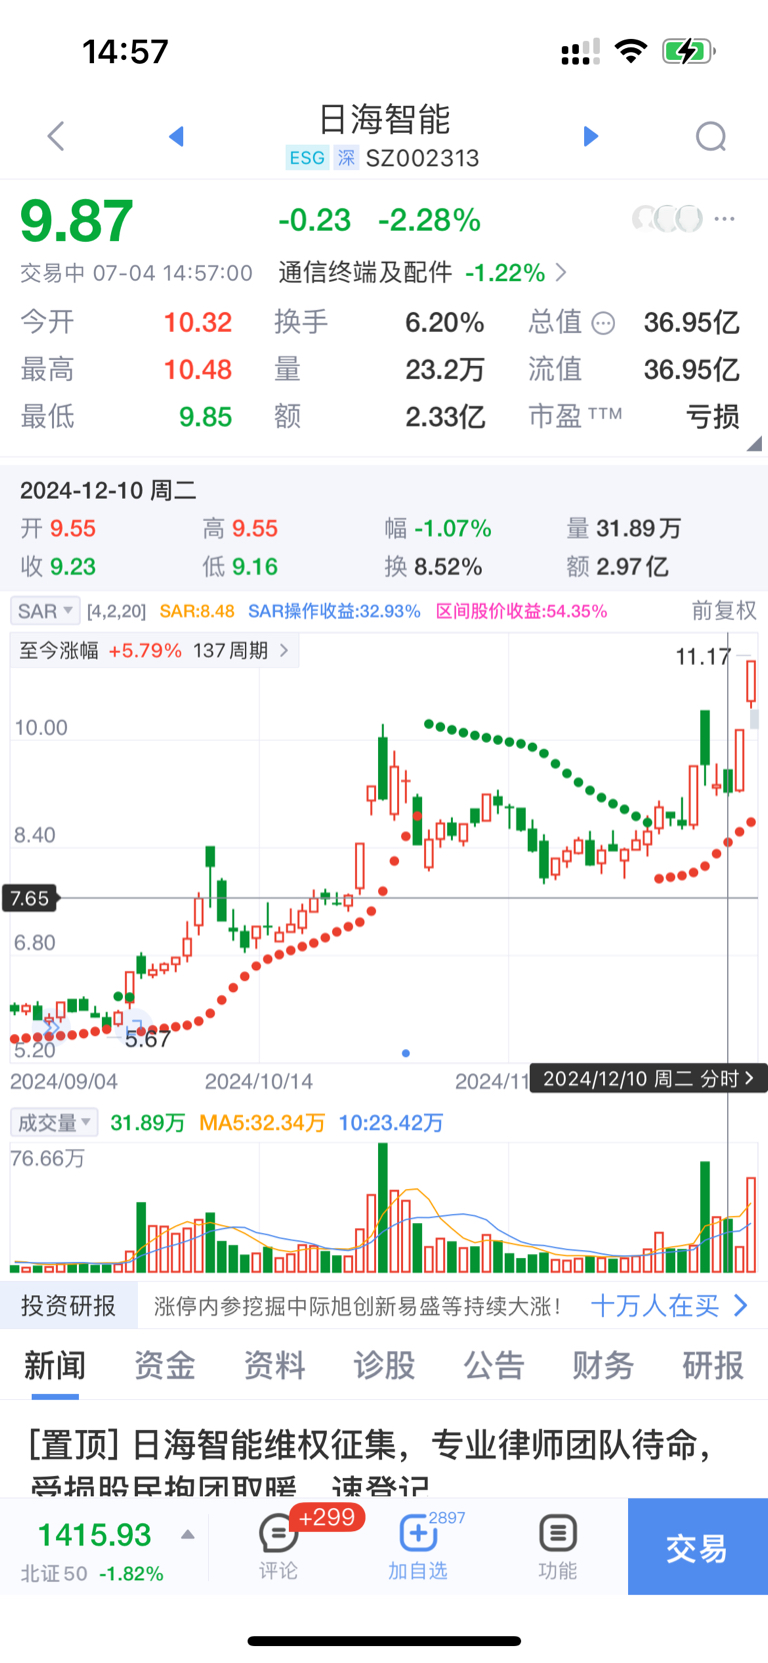Switch to 研报 tab

[713, 1365]
